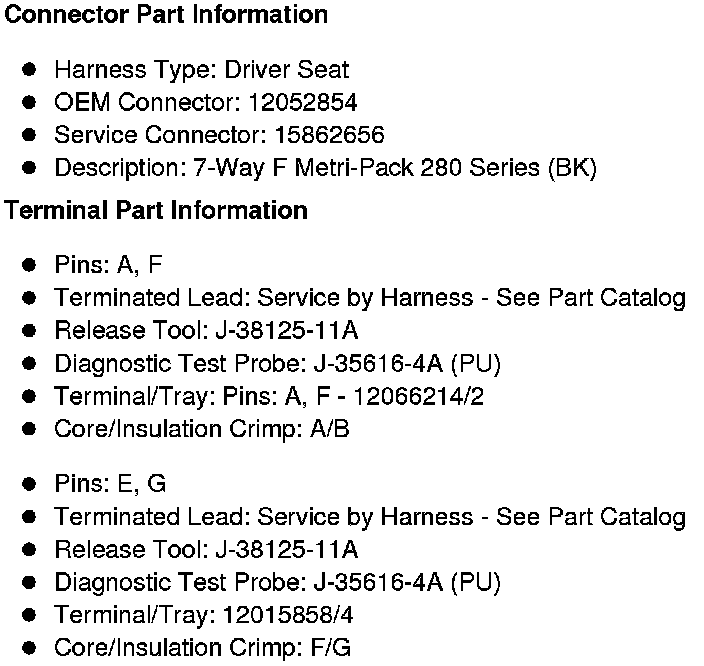
Task: Select first Diagnostic Test Probe J-35616-4A line
Action: pos(277,364)
